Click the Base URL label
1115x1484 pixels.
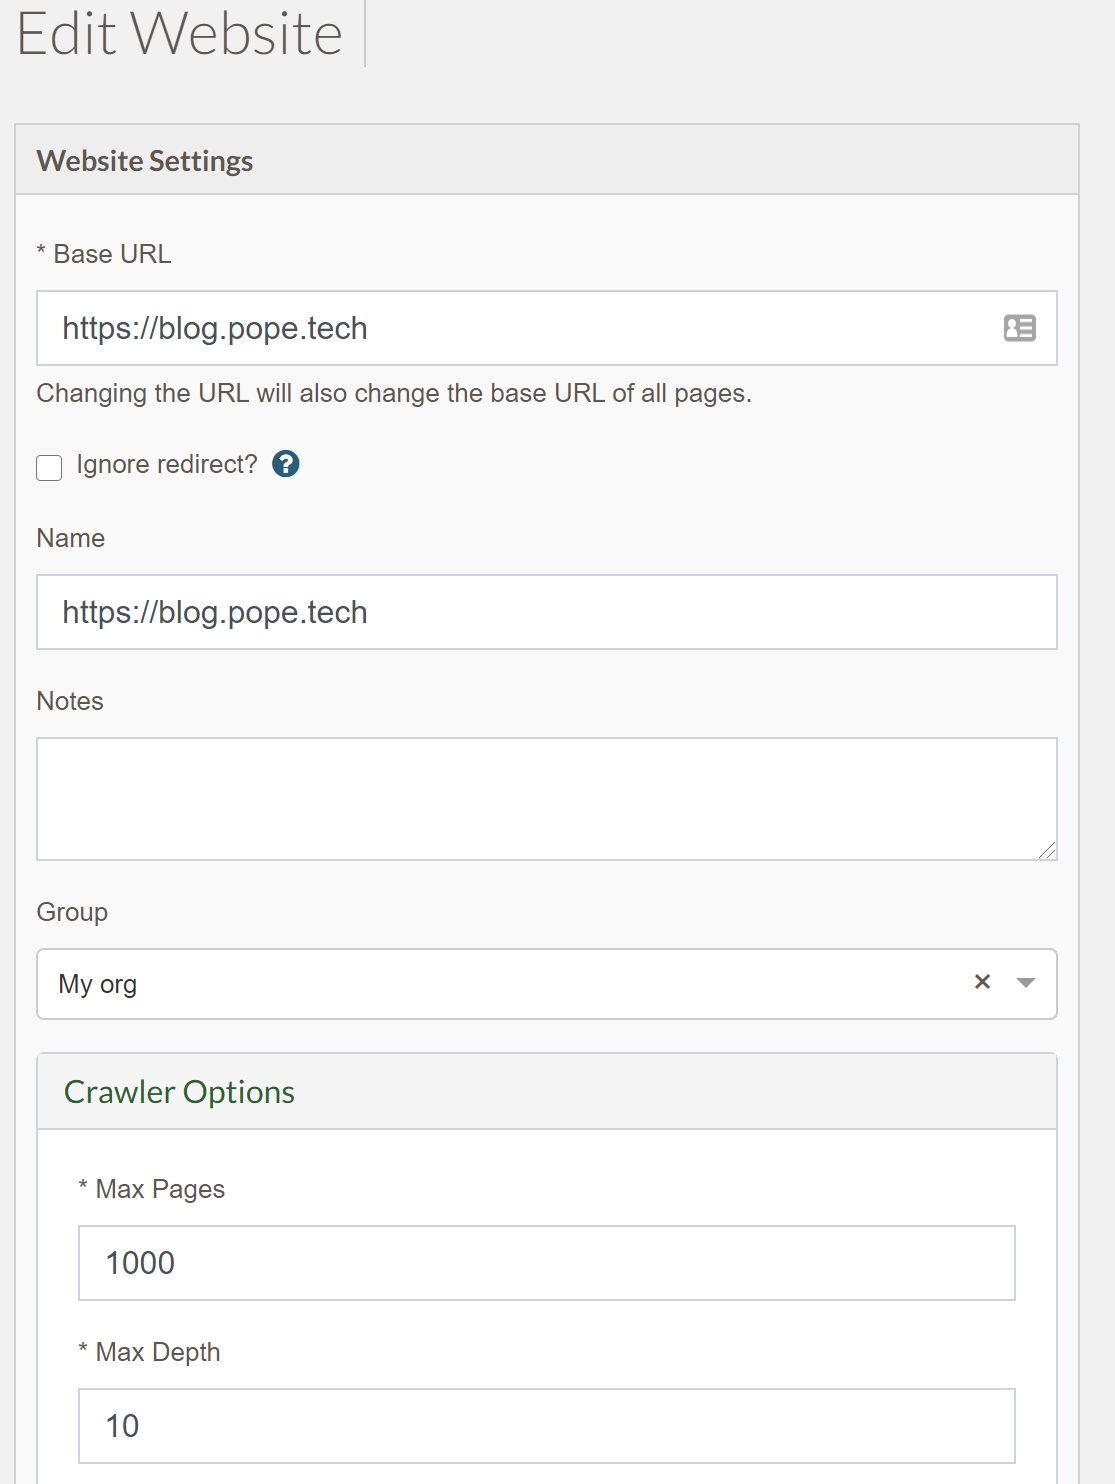(104, 254)
